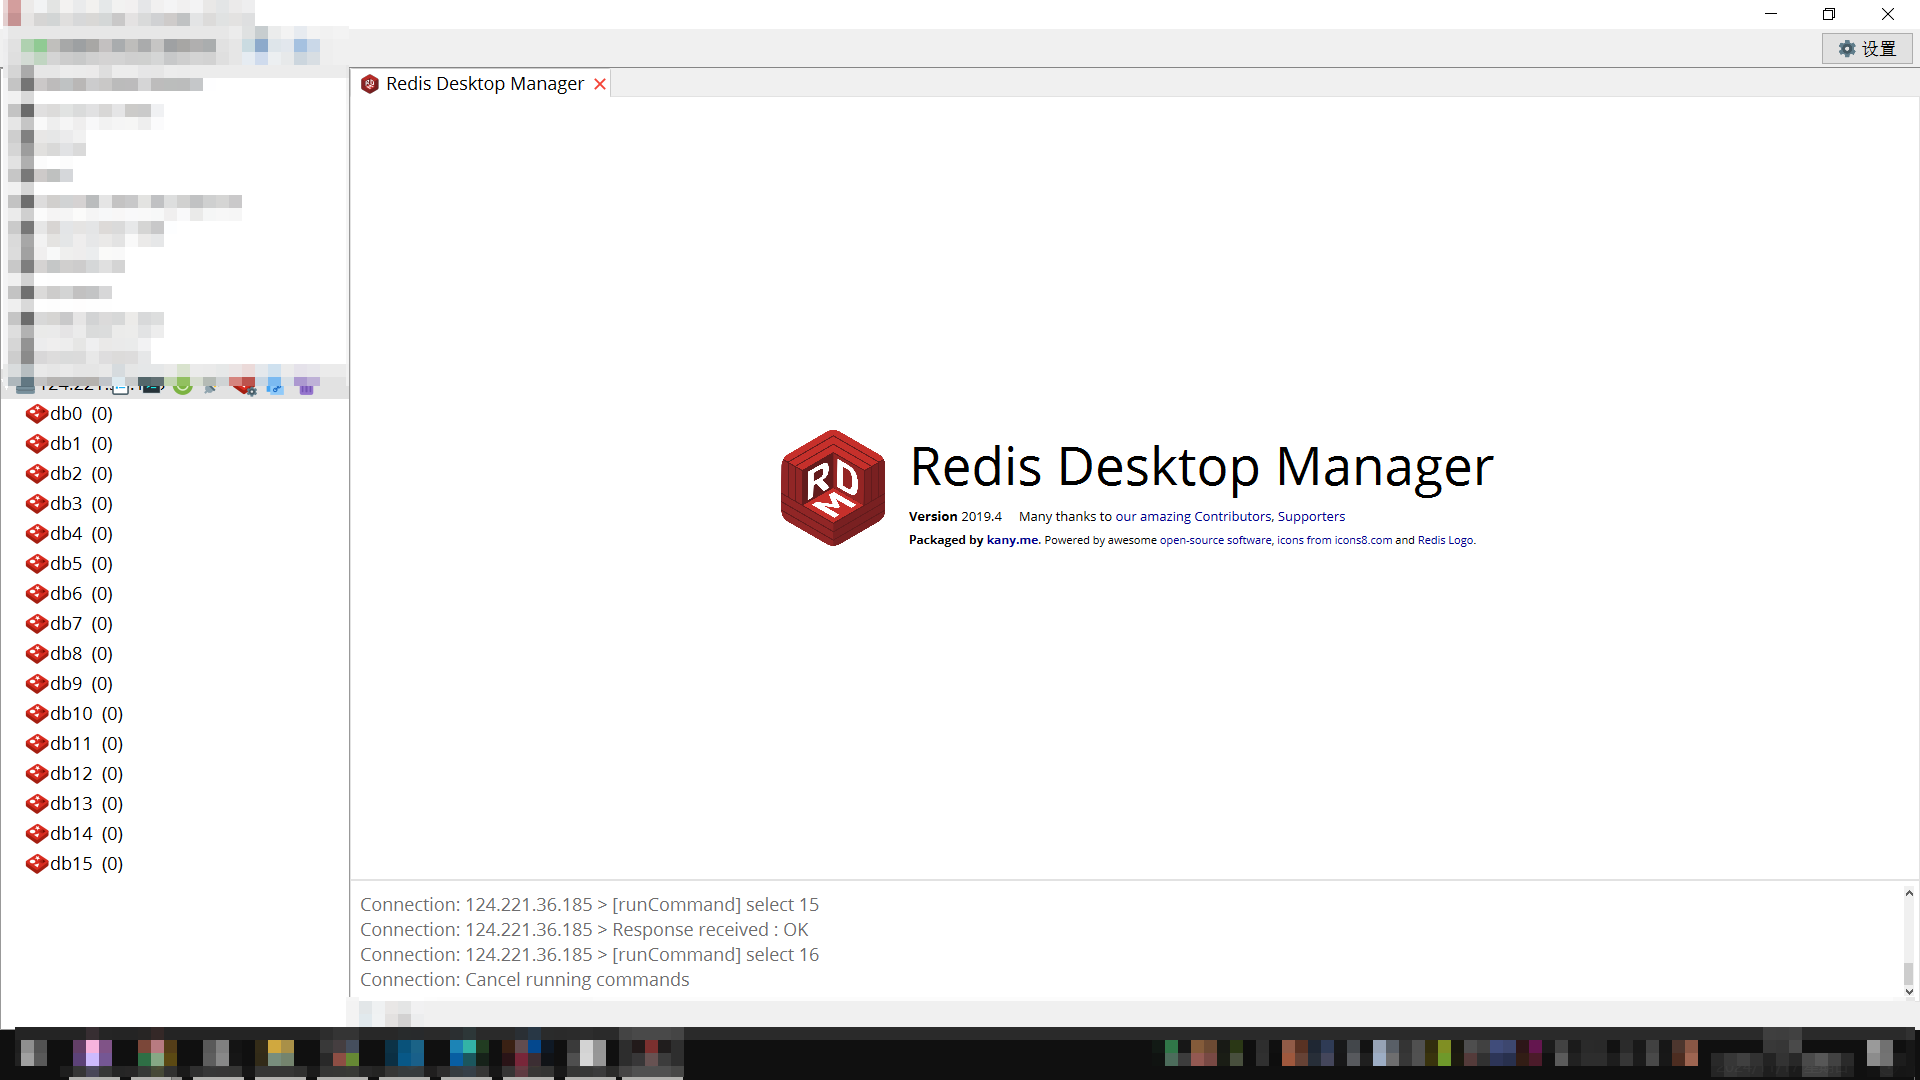The height and width of the screenshot is (1080, 1920).
Task: Click the green reload icon on connection row
Action: (182, 385)
